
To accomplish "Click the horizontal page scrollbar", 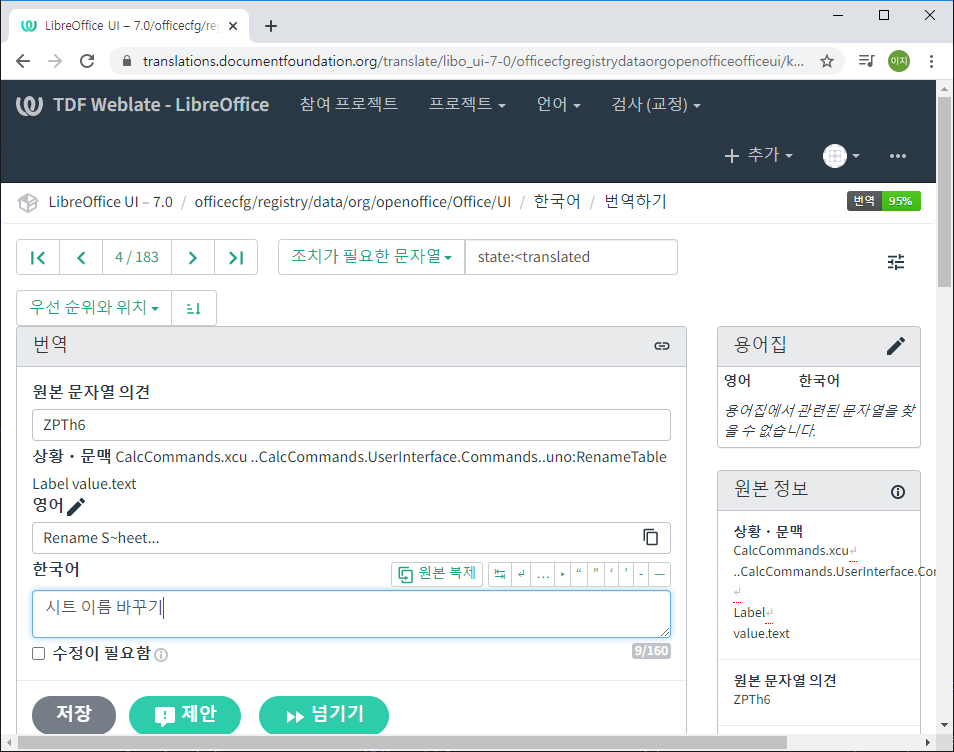I will (402, 742).
